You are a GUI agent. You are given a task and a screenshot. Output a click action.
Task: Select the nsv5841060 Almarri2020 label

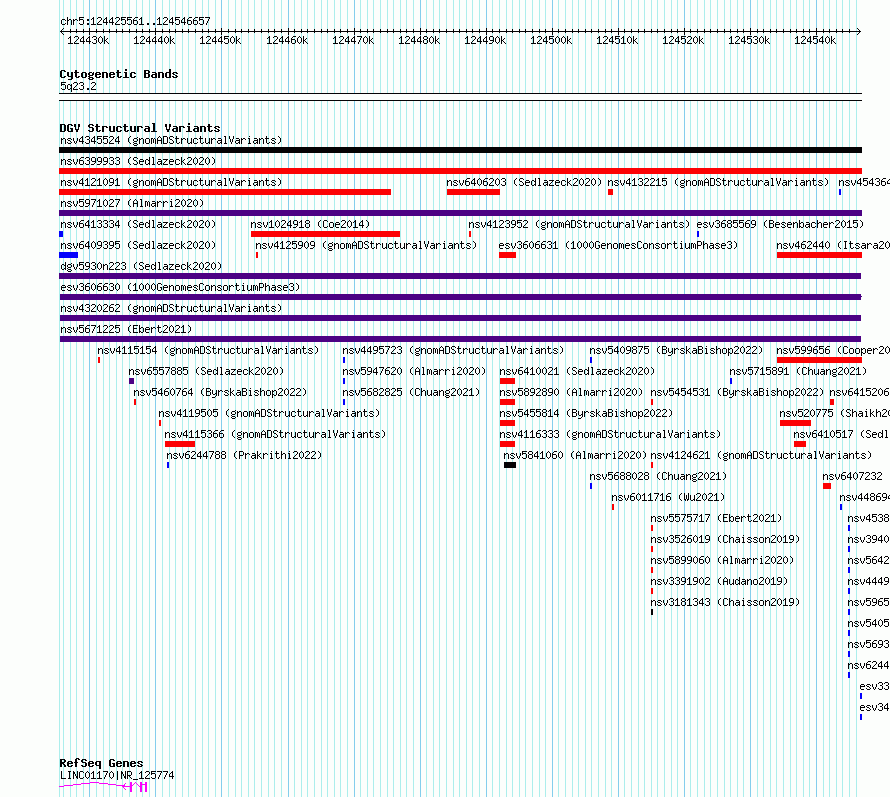pyautogui.click(x=575, y=455)
